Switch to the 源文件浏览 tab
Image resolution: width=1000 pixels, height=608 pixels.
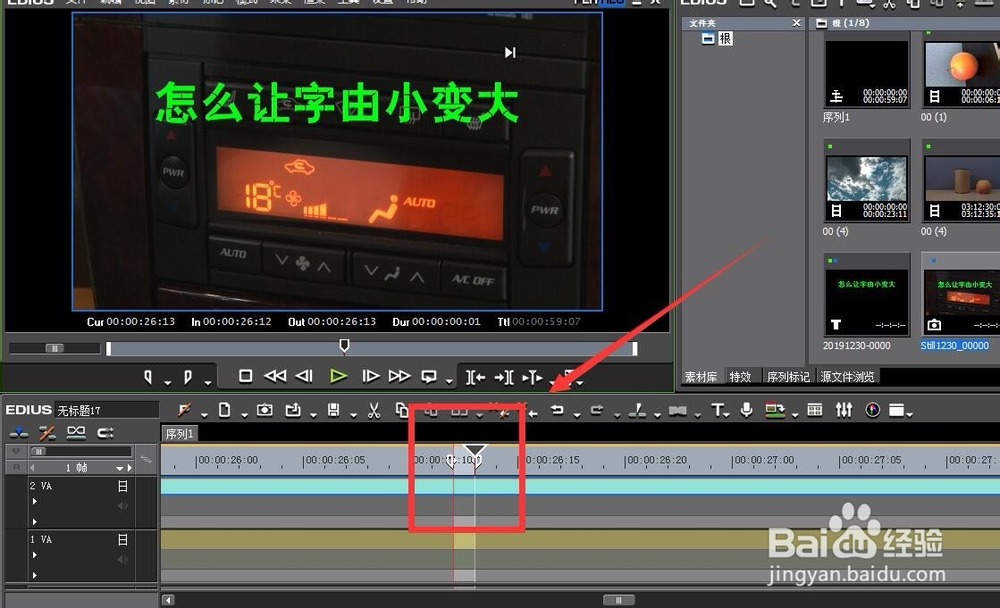point(847,377)
